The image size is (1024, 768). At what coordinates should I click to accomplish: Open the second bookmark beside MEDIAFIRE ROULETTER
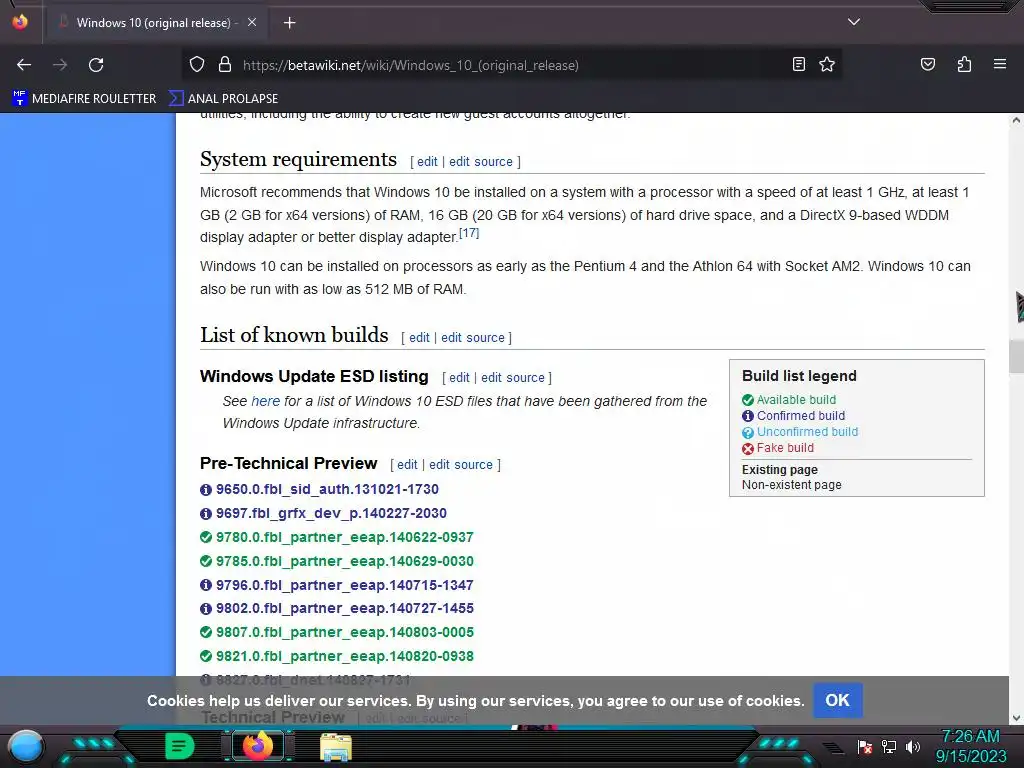[x=223, y=99]
